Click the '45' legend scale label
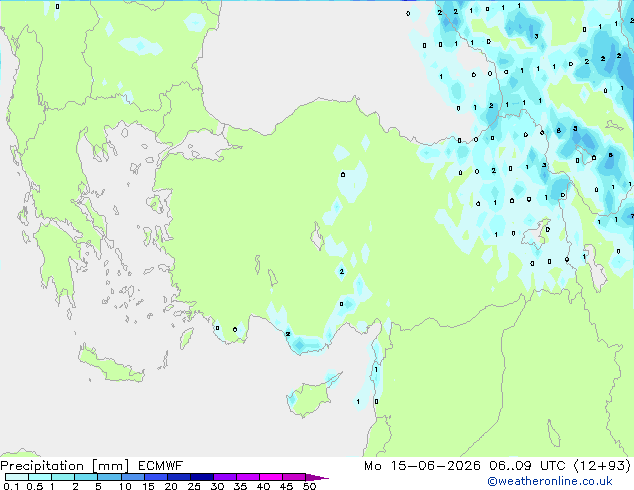The width and height of the screenshot is (634, 490). 286,486
